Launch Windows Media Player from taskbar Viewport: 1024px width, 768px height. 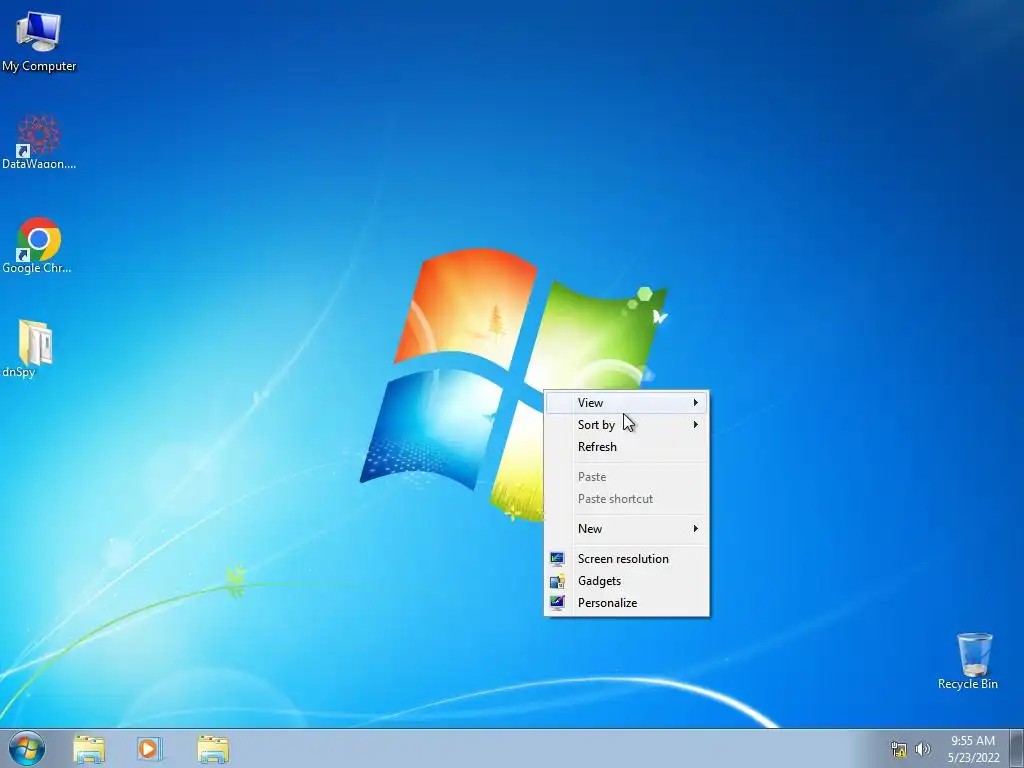pyautogui.click(x=150, y=749)
